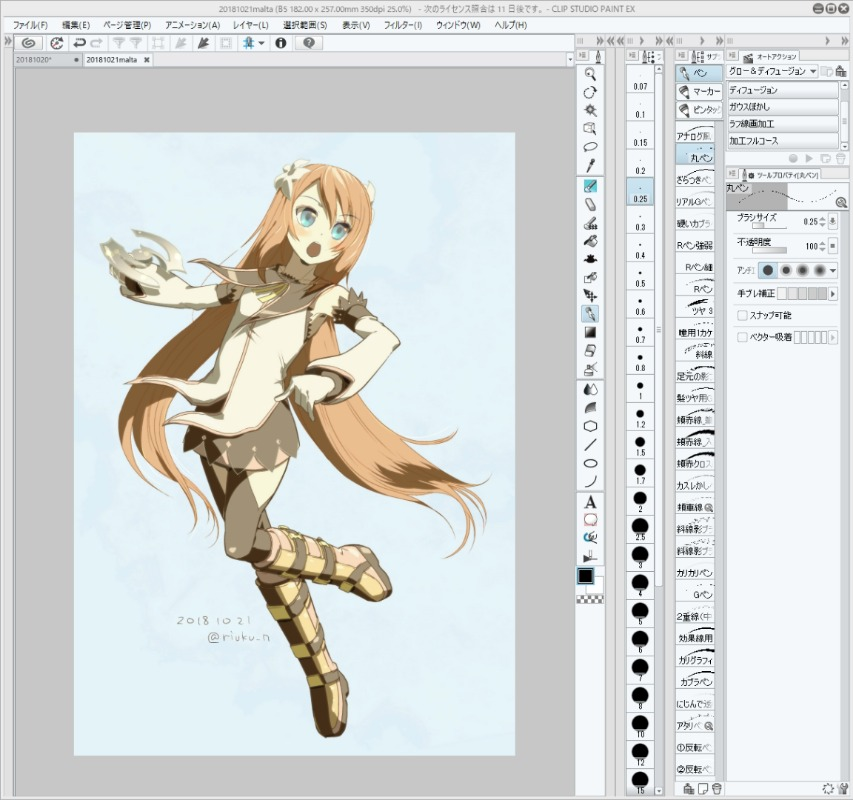This screenshot has width=853, height=800.
Task: Open the フィルター(I) menu
Action: pos(403,25)
